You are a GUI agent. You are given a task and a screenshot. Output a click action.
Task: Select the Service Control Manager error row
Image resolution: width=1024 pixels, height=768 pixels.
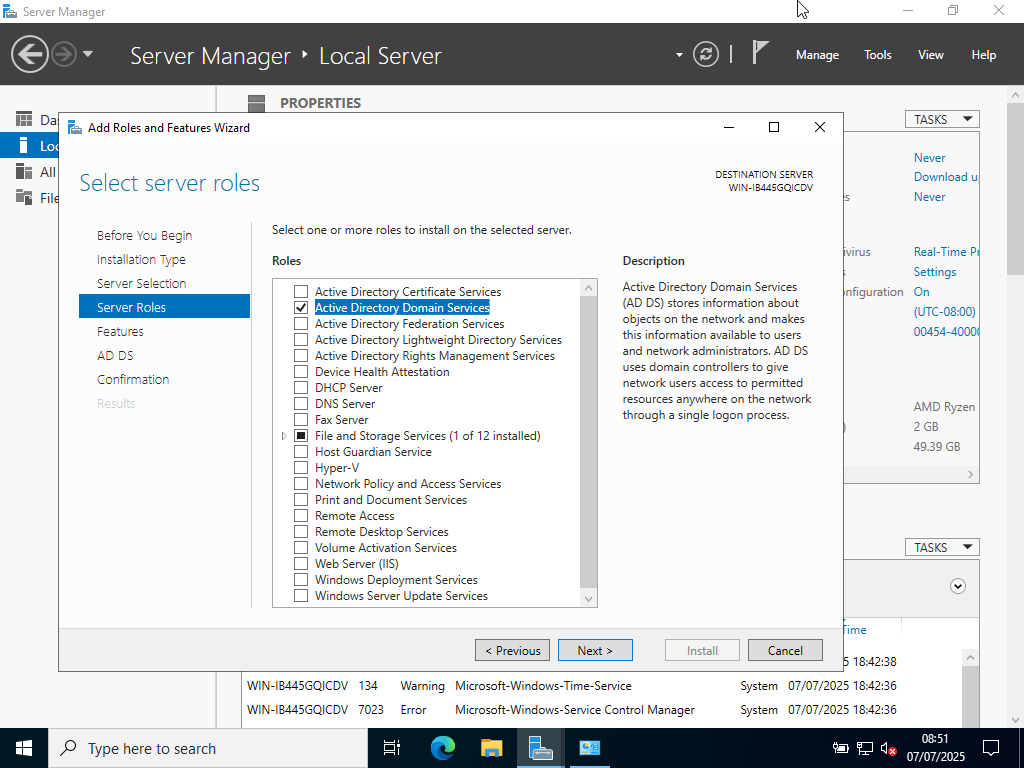pyautogui.click(x=571, y=710)
